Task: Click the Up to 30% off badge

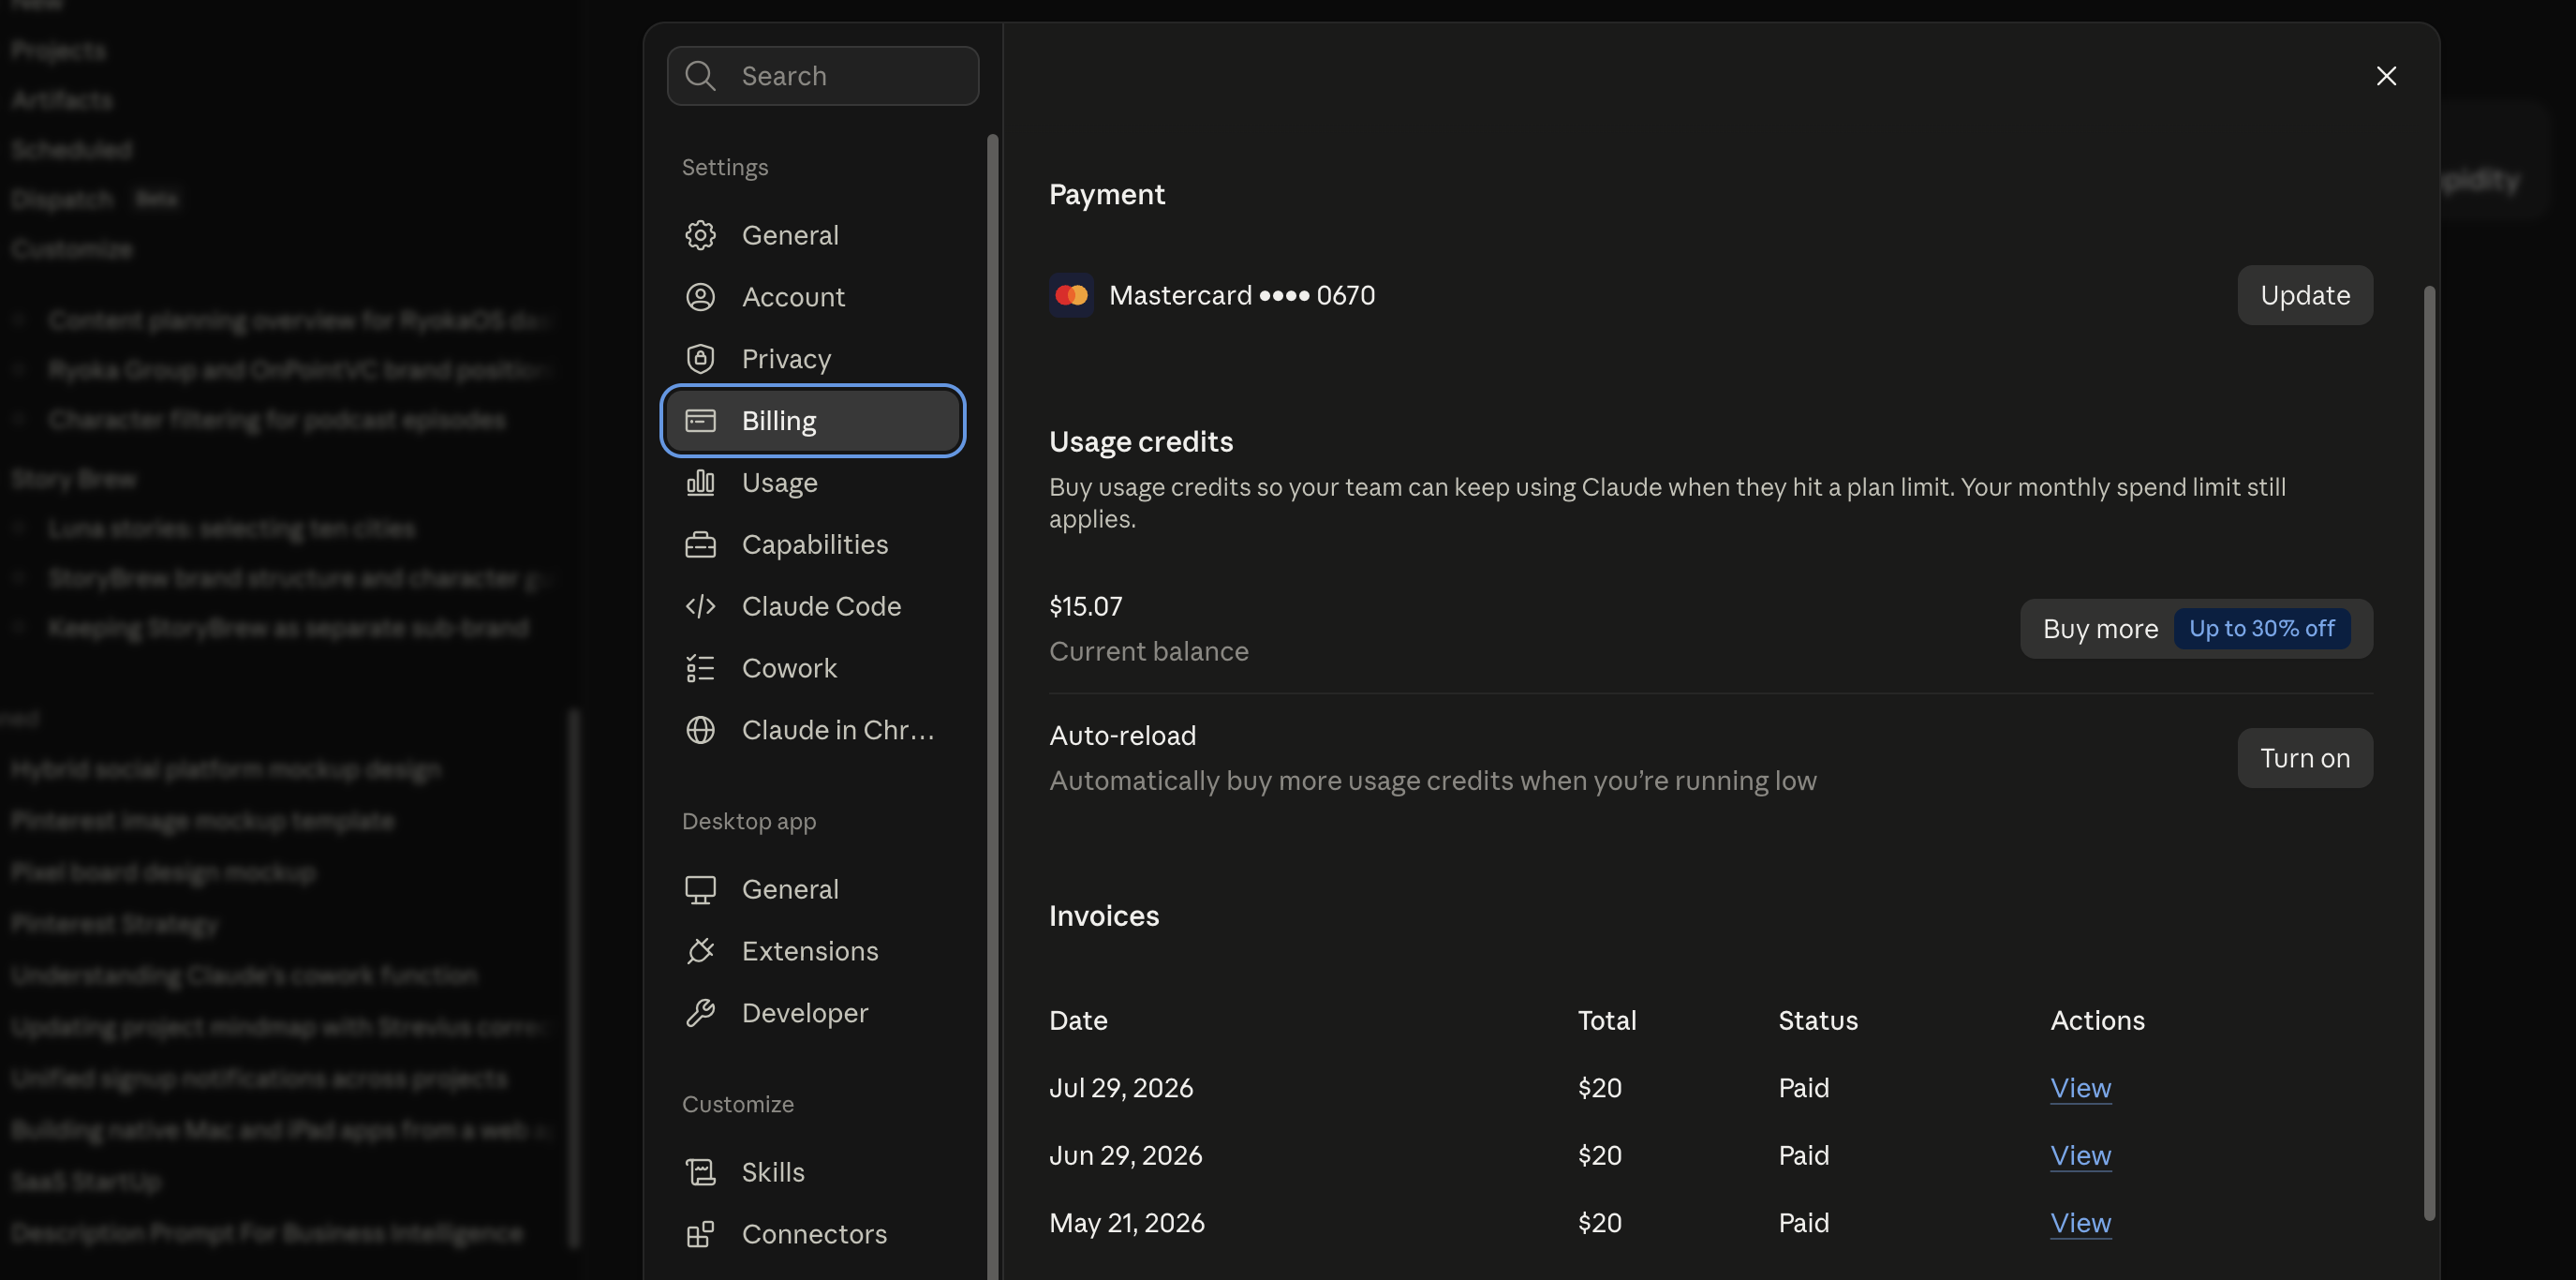Action: [x=2262, y=629]
